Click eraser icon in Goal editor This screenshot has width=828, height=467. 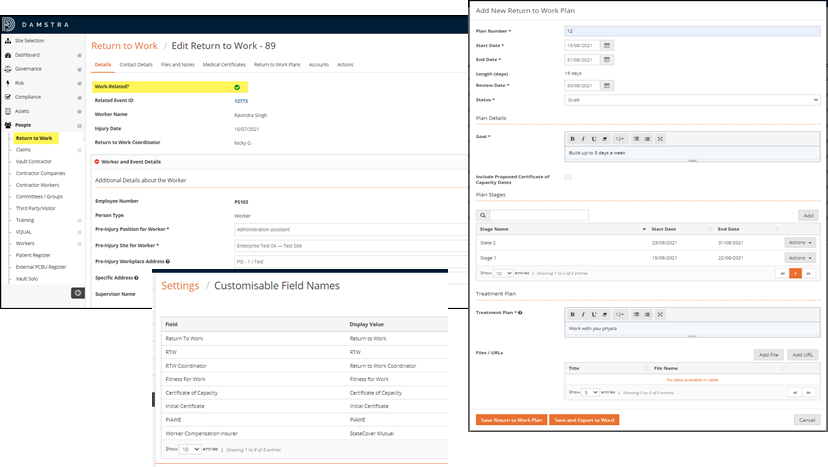coord(605,139)
